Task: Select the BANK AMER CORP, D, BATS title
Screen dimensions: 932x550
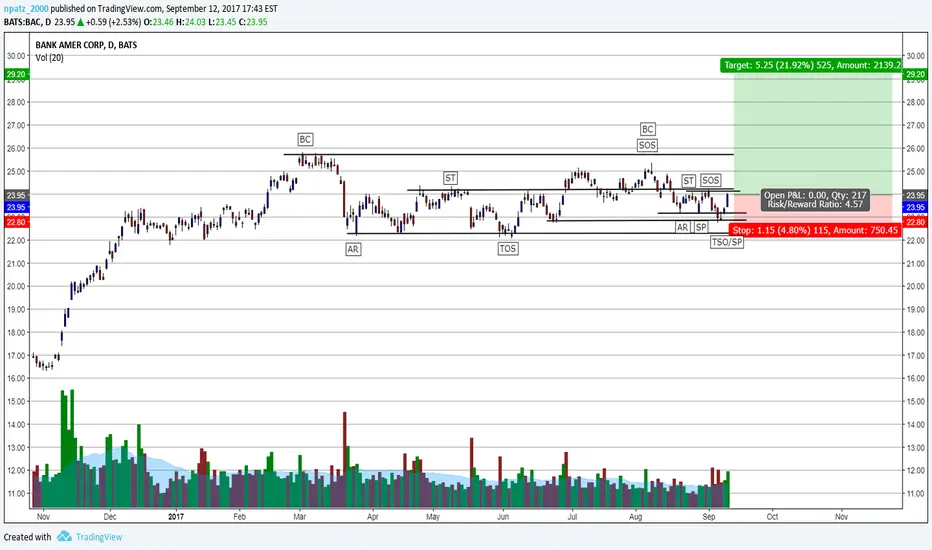Action: coord(86,45)
